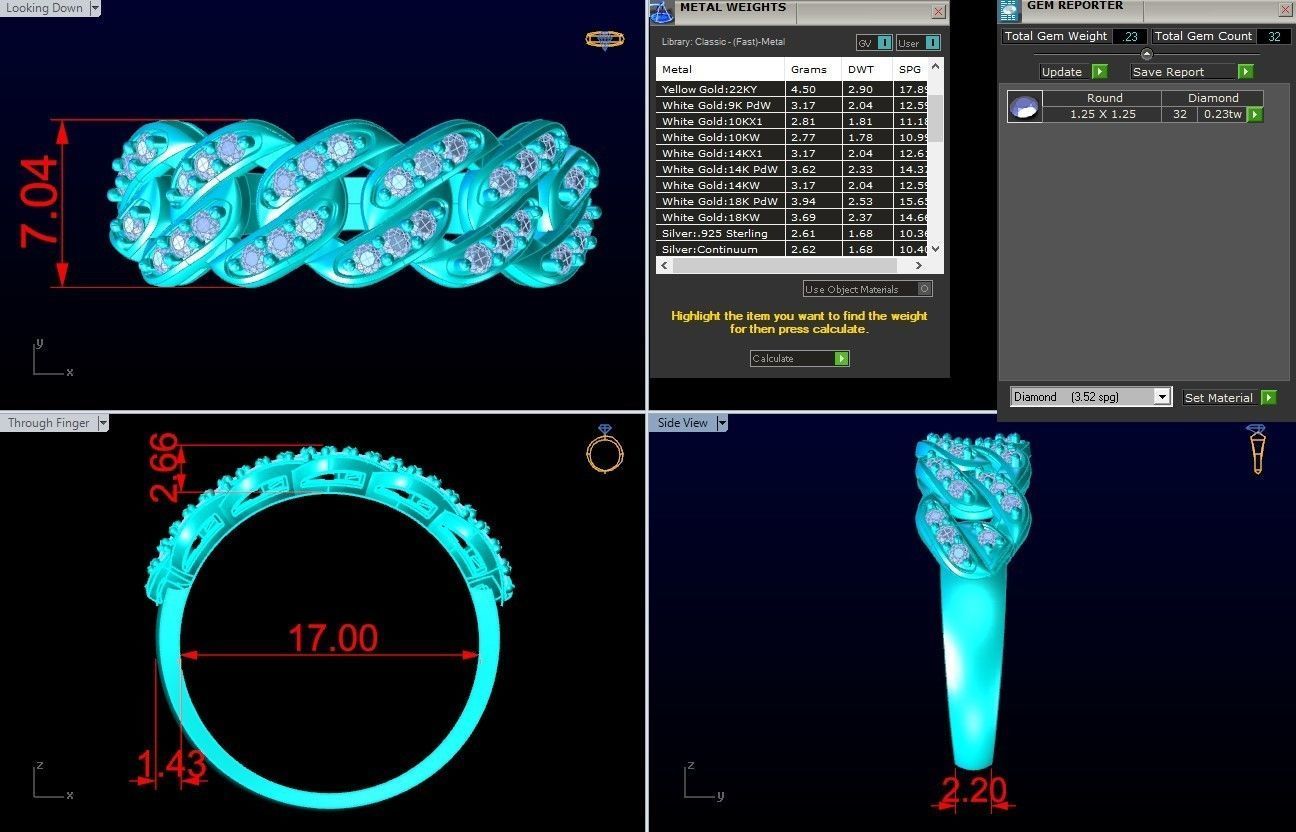Click the metal table scroll up arrow
This screenshot has width=1296, height=832.
click(x=936, y=66)
